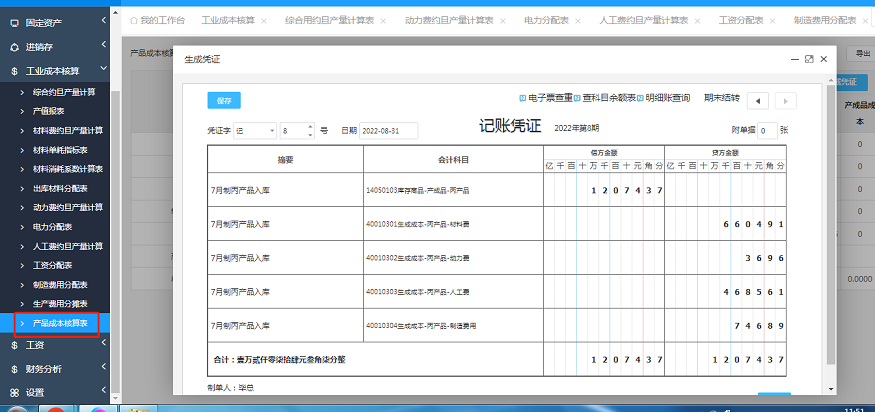875x412 pixels.
Task: Switch to the 动力费约旦产量计算表 tab
Action: 449,21
